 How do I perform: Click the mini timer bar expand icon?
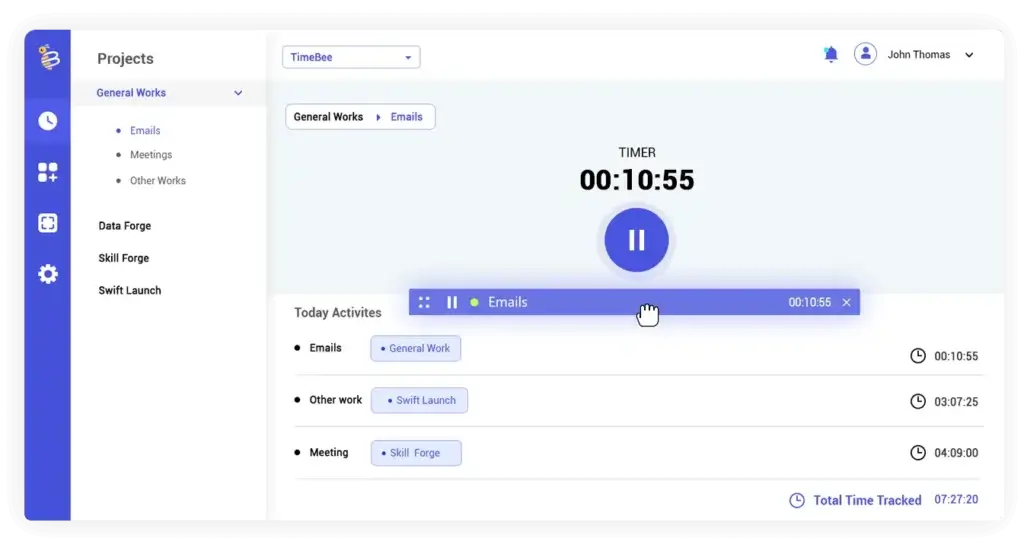pos(424,302)
